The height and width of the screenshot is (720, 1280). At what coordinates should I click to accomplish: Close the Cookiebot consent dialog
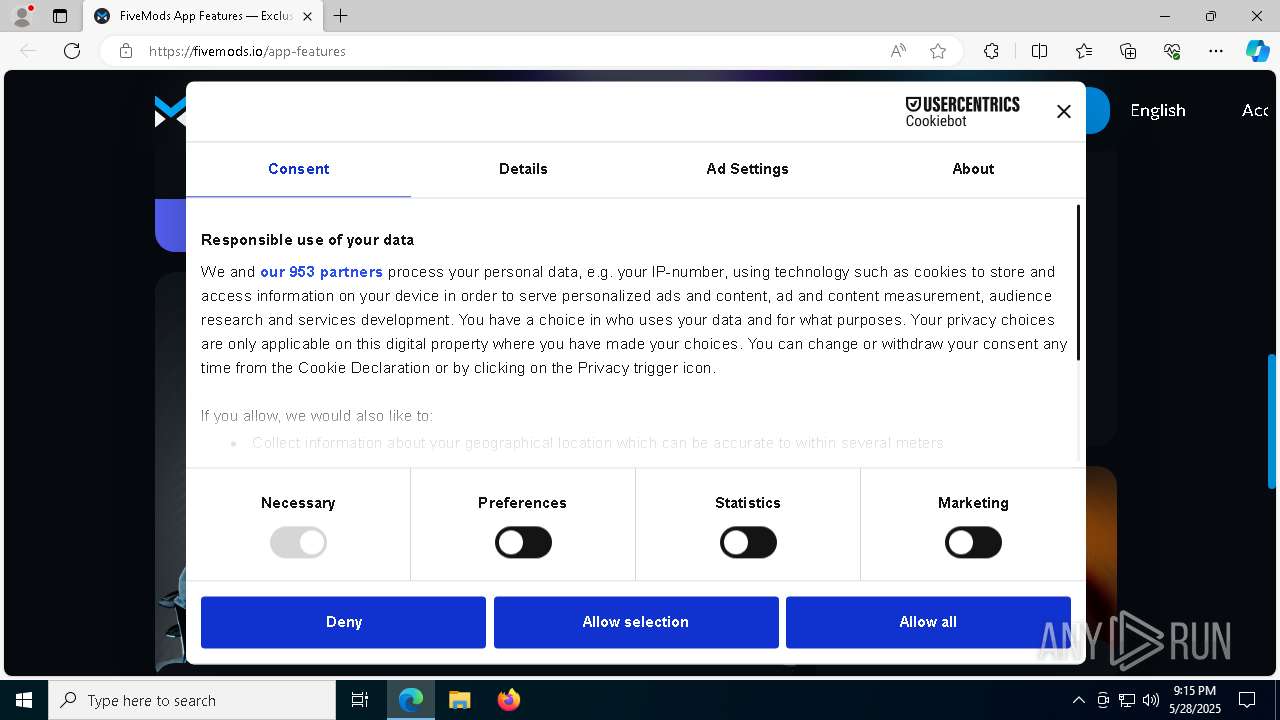point(1063,112)
